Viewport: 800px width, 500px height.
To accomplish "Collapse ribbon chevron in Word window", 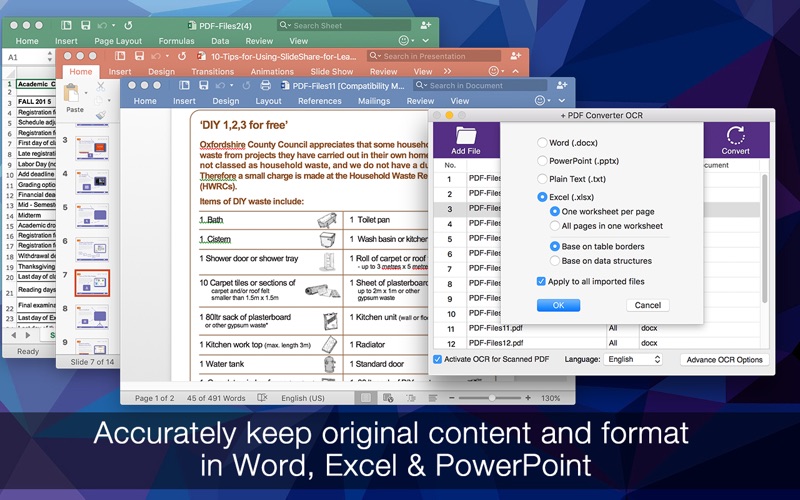I will 561,101.
